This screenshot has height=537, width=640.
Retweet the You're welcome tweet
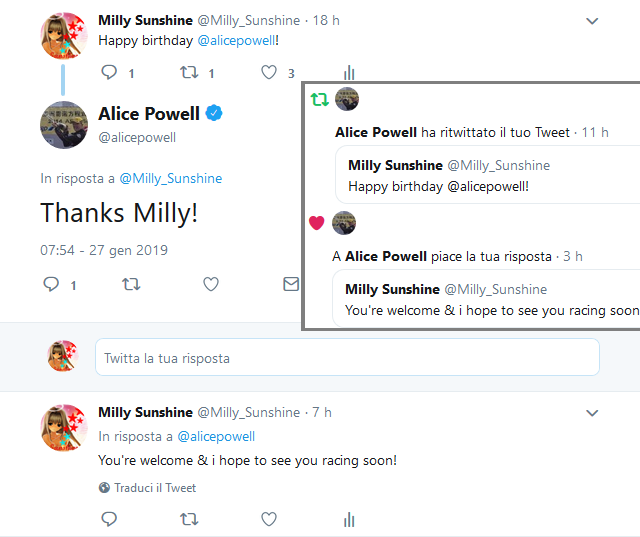coord(189,519)
